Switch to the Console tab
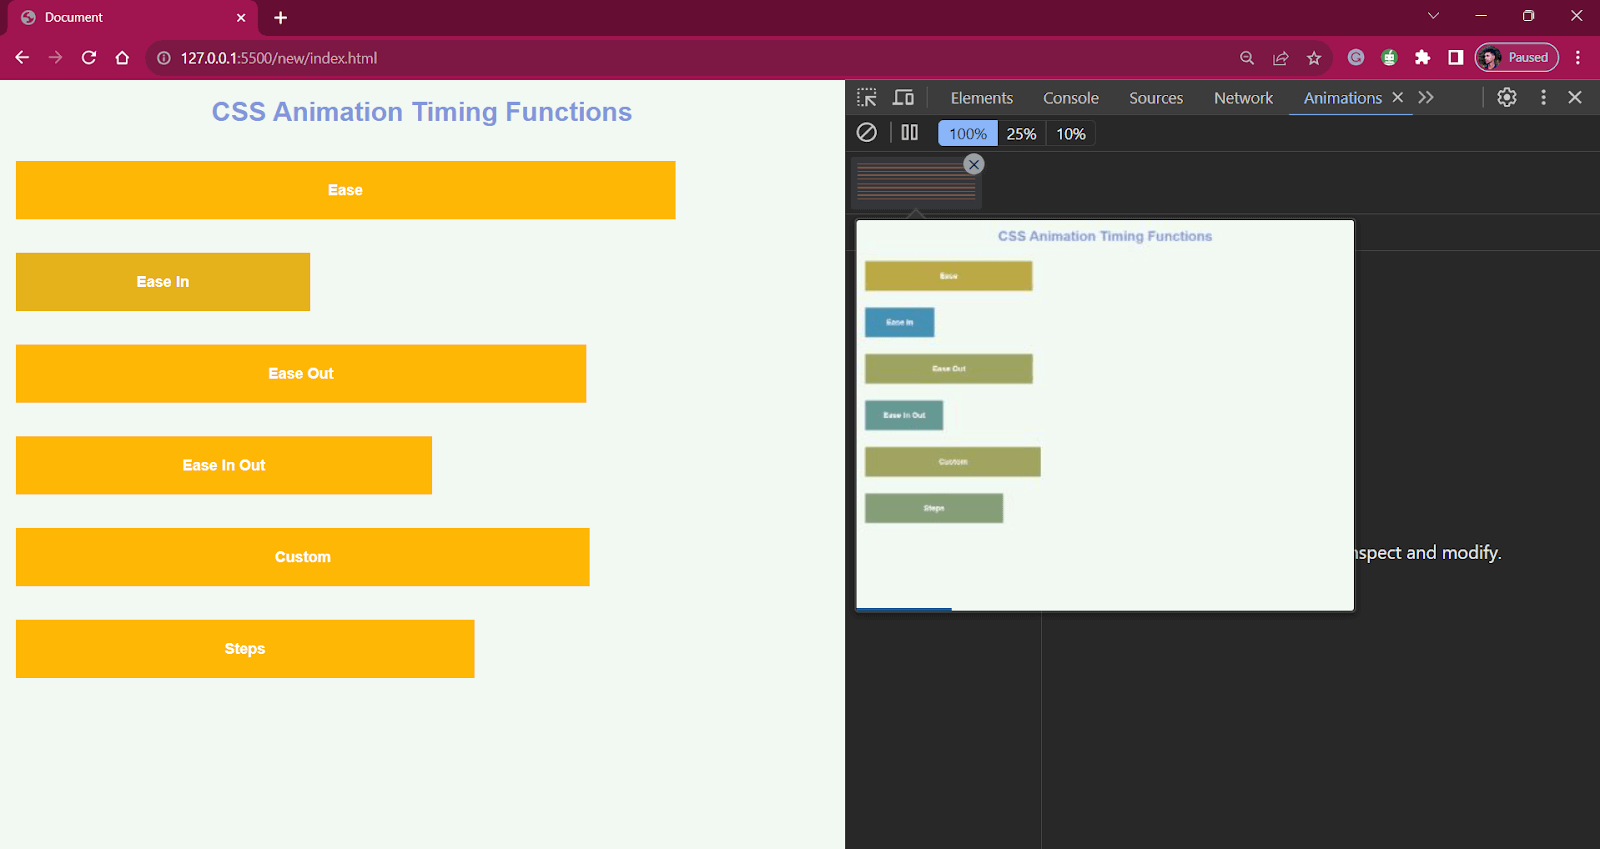Viewport: 1600px width, 849px height. pyautogui.click(x=1070, y=98)
